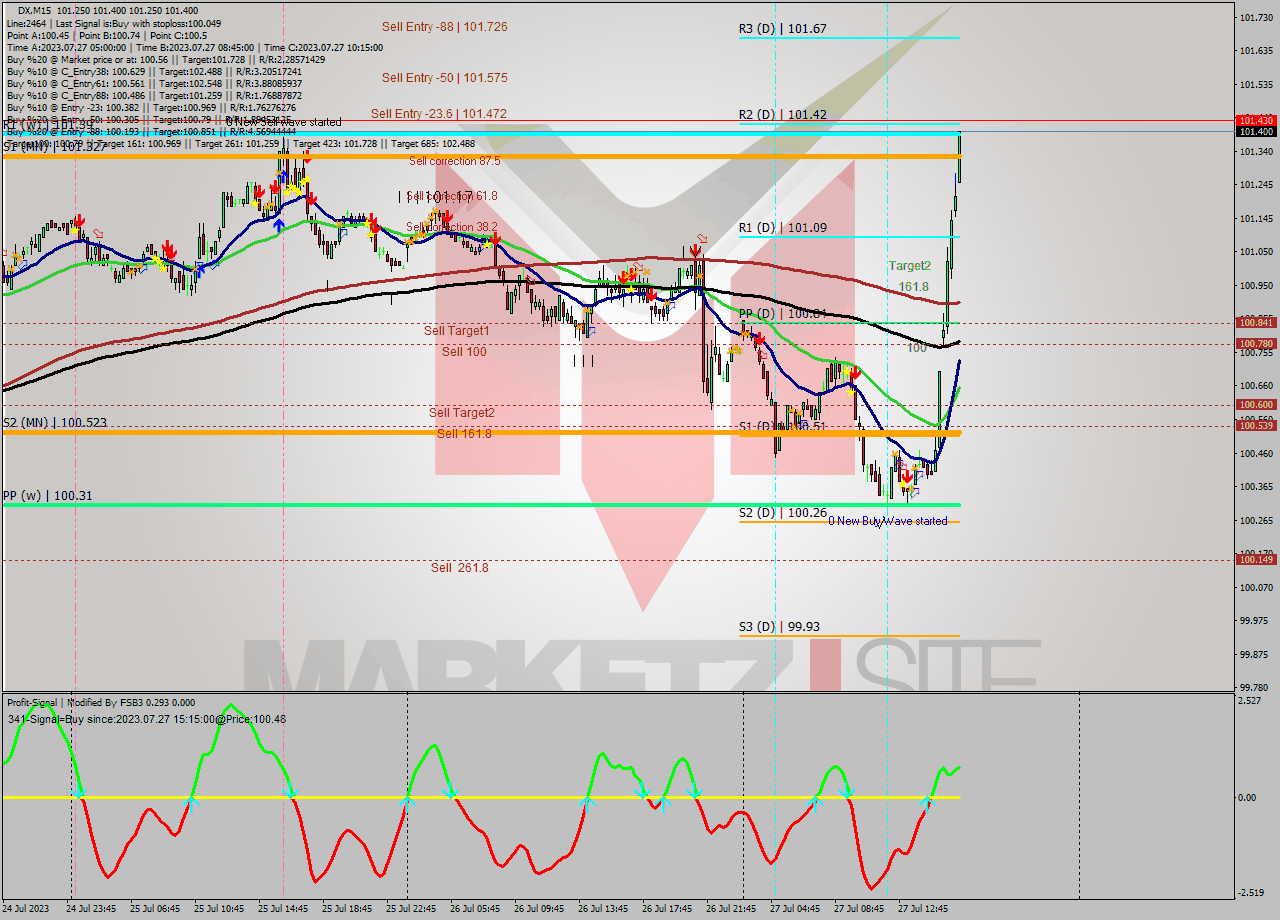The height and width of the screenshot is (920, 1280).
Task: Click the 'Sell 100' level label
Action: [464, 352]
